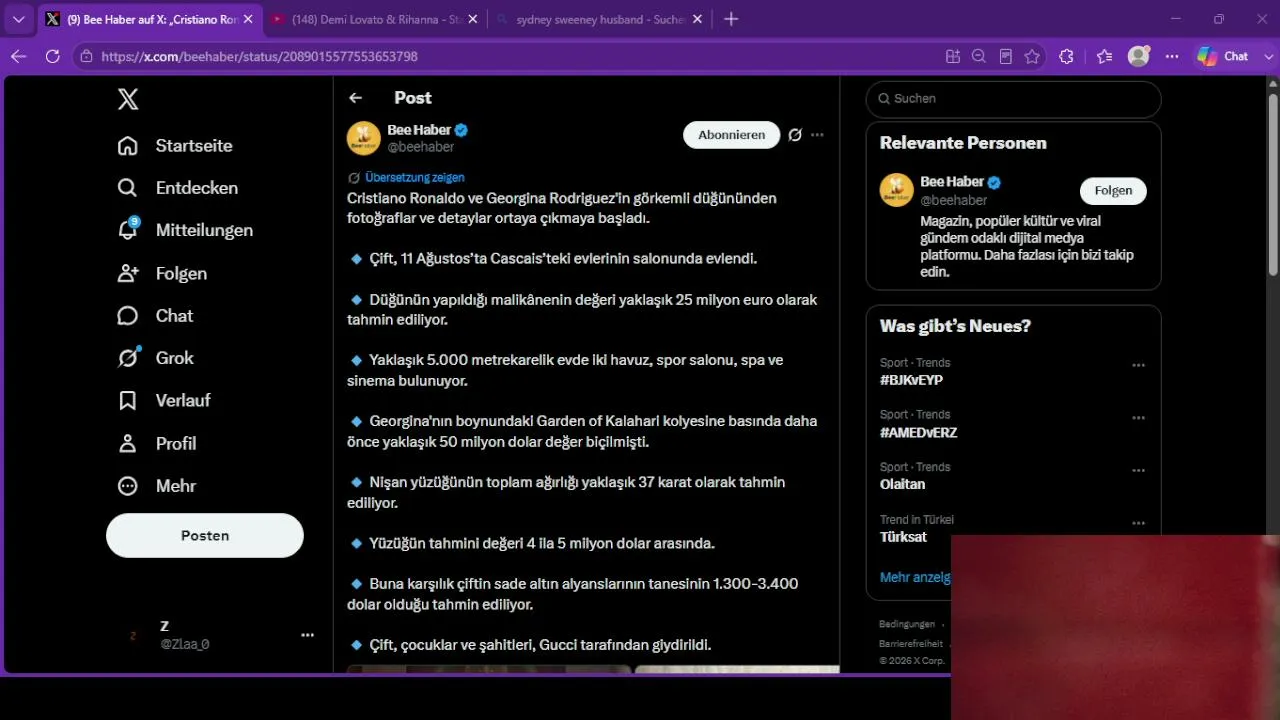Open the #AMEDvERZ trend
This screenshot has height=720, width=1280.
tap(918, 433)
